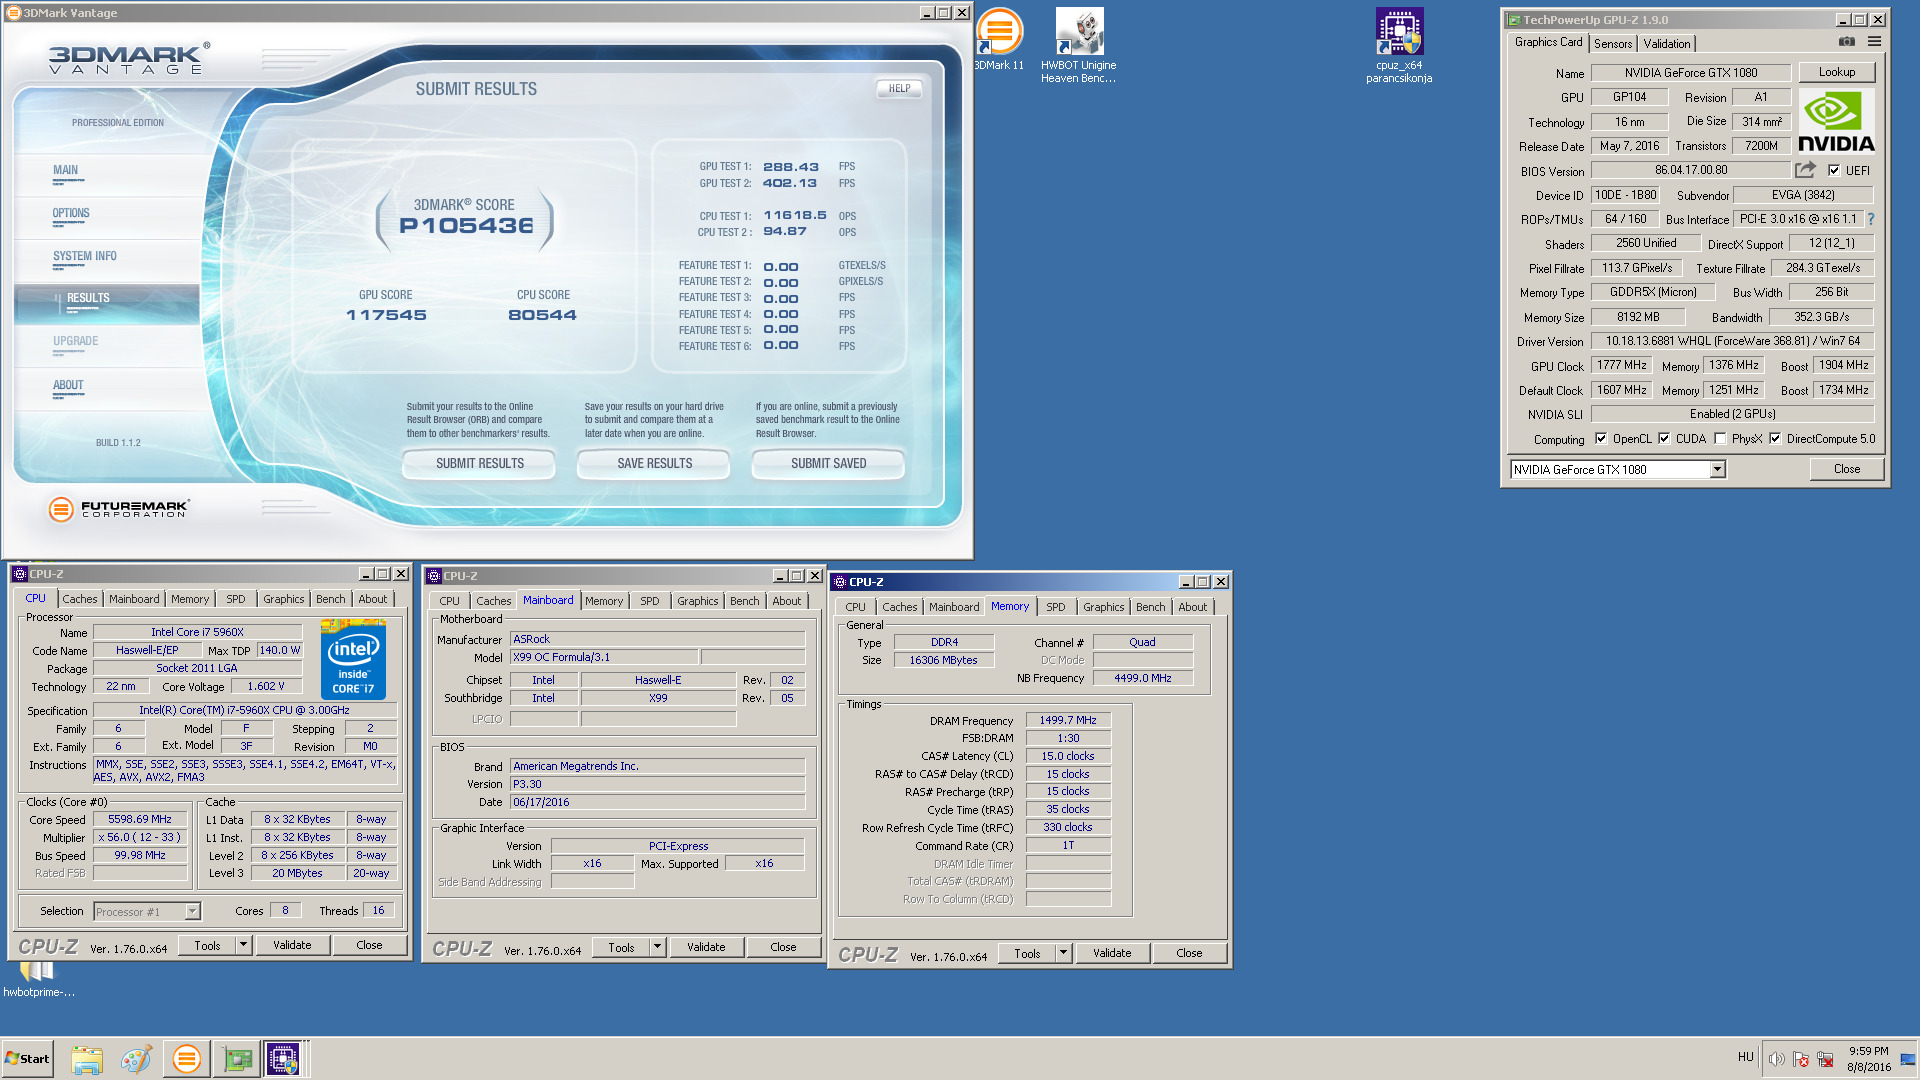The height and width of the screenshot is (1080, 1920).
Task: Click the Bus Interface question mark help
Action: 1870,219
